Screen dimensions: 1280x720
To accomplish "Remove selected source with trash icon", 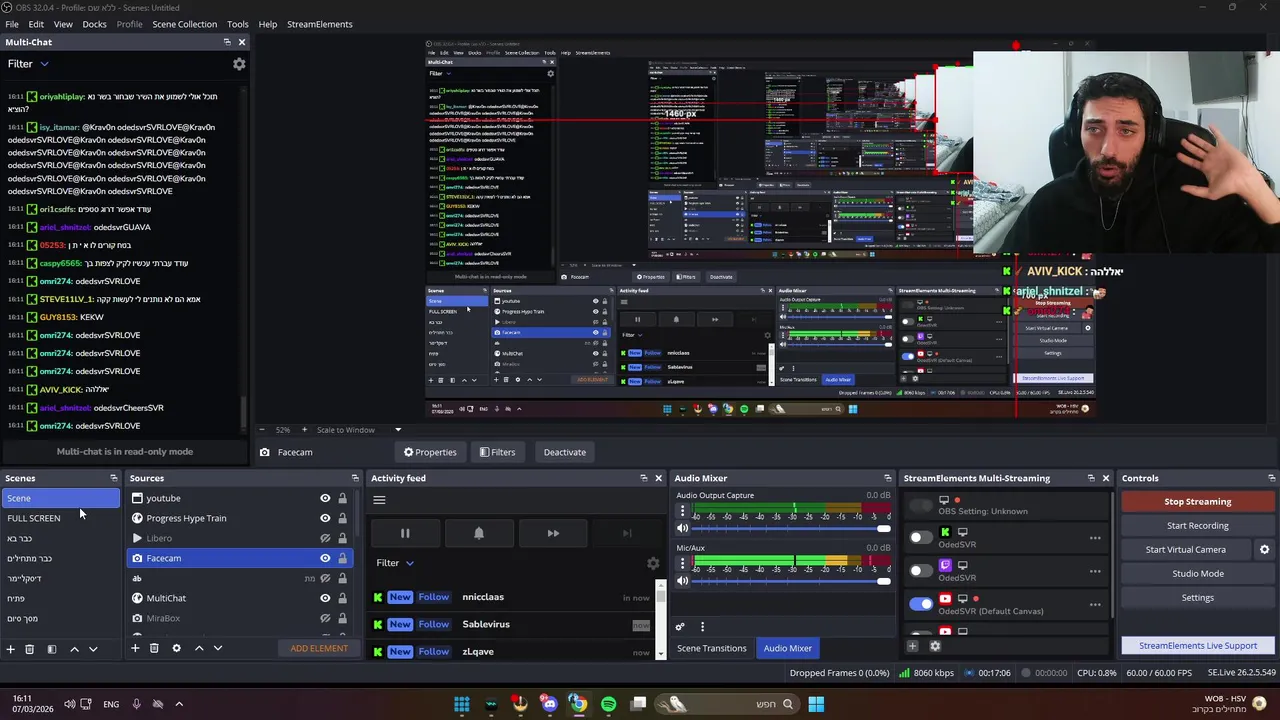I will tap(154, 648).
